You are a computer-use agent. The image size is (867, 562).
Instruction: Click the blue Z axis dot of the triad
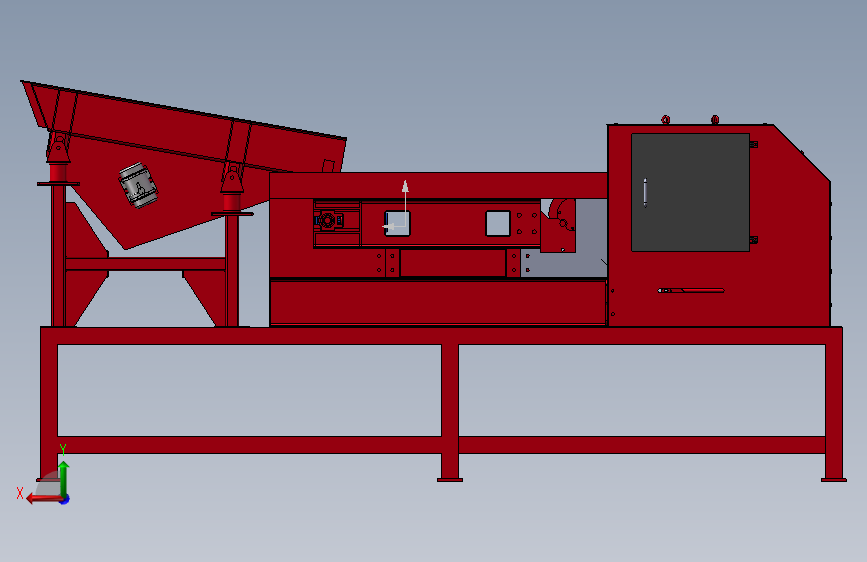click(65, 500)
